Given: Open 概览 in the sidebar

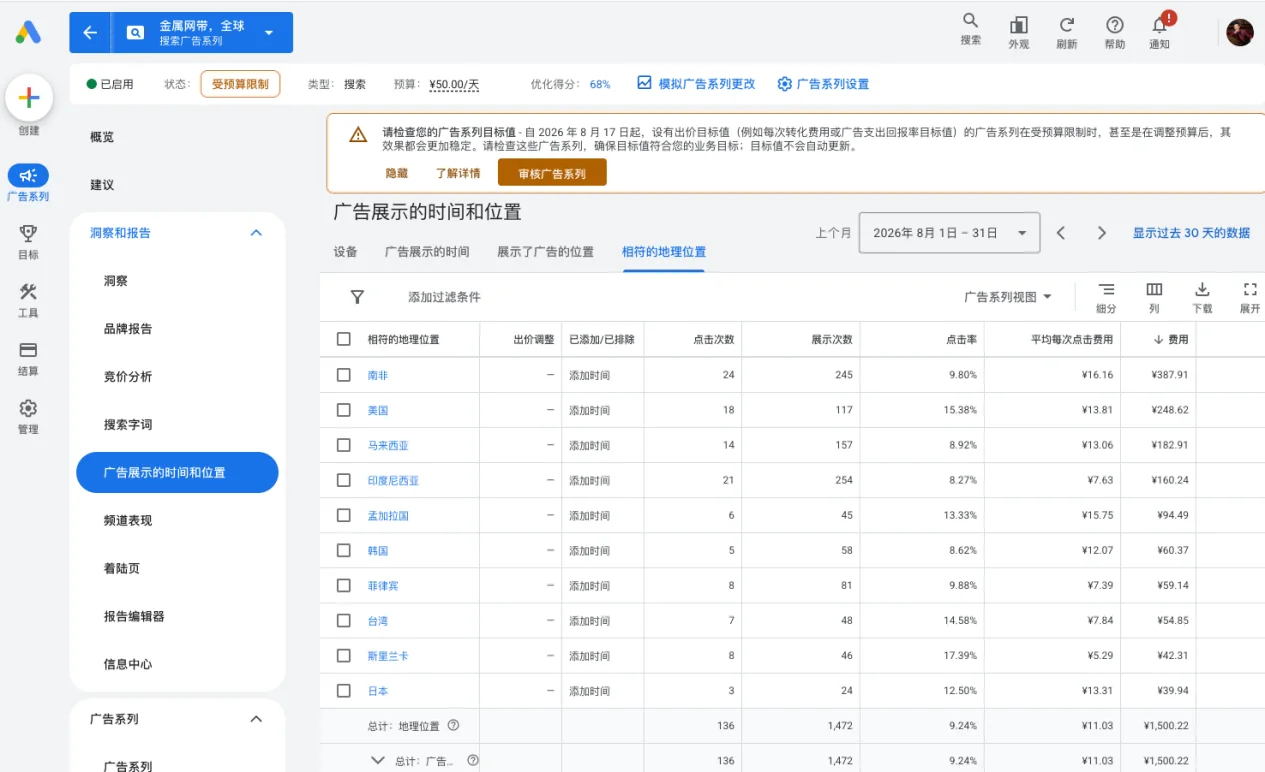Looking at the screenshot, I should point(102,137).
